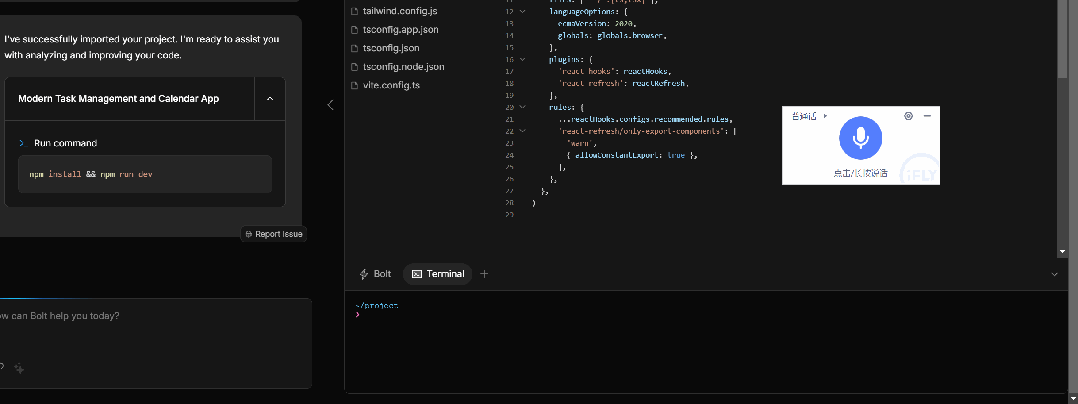Add a new terminal with plus icon
Image resolution: width=1078 pixels, height=404 pixels.
tap(484, 273)
